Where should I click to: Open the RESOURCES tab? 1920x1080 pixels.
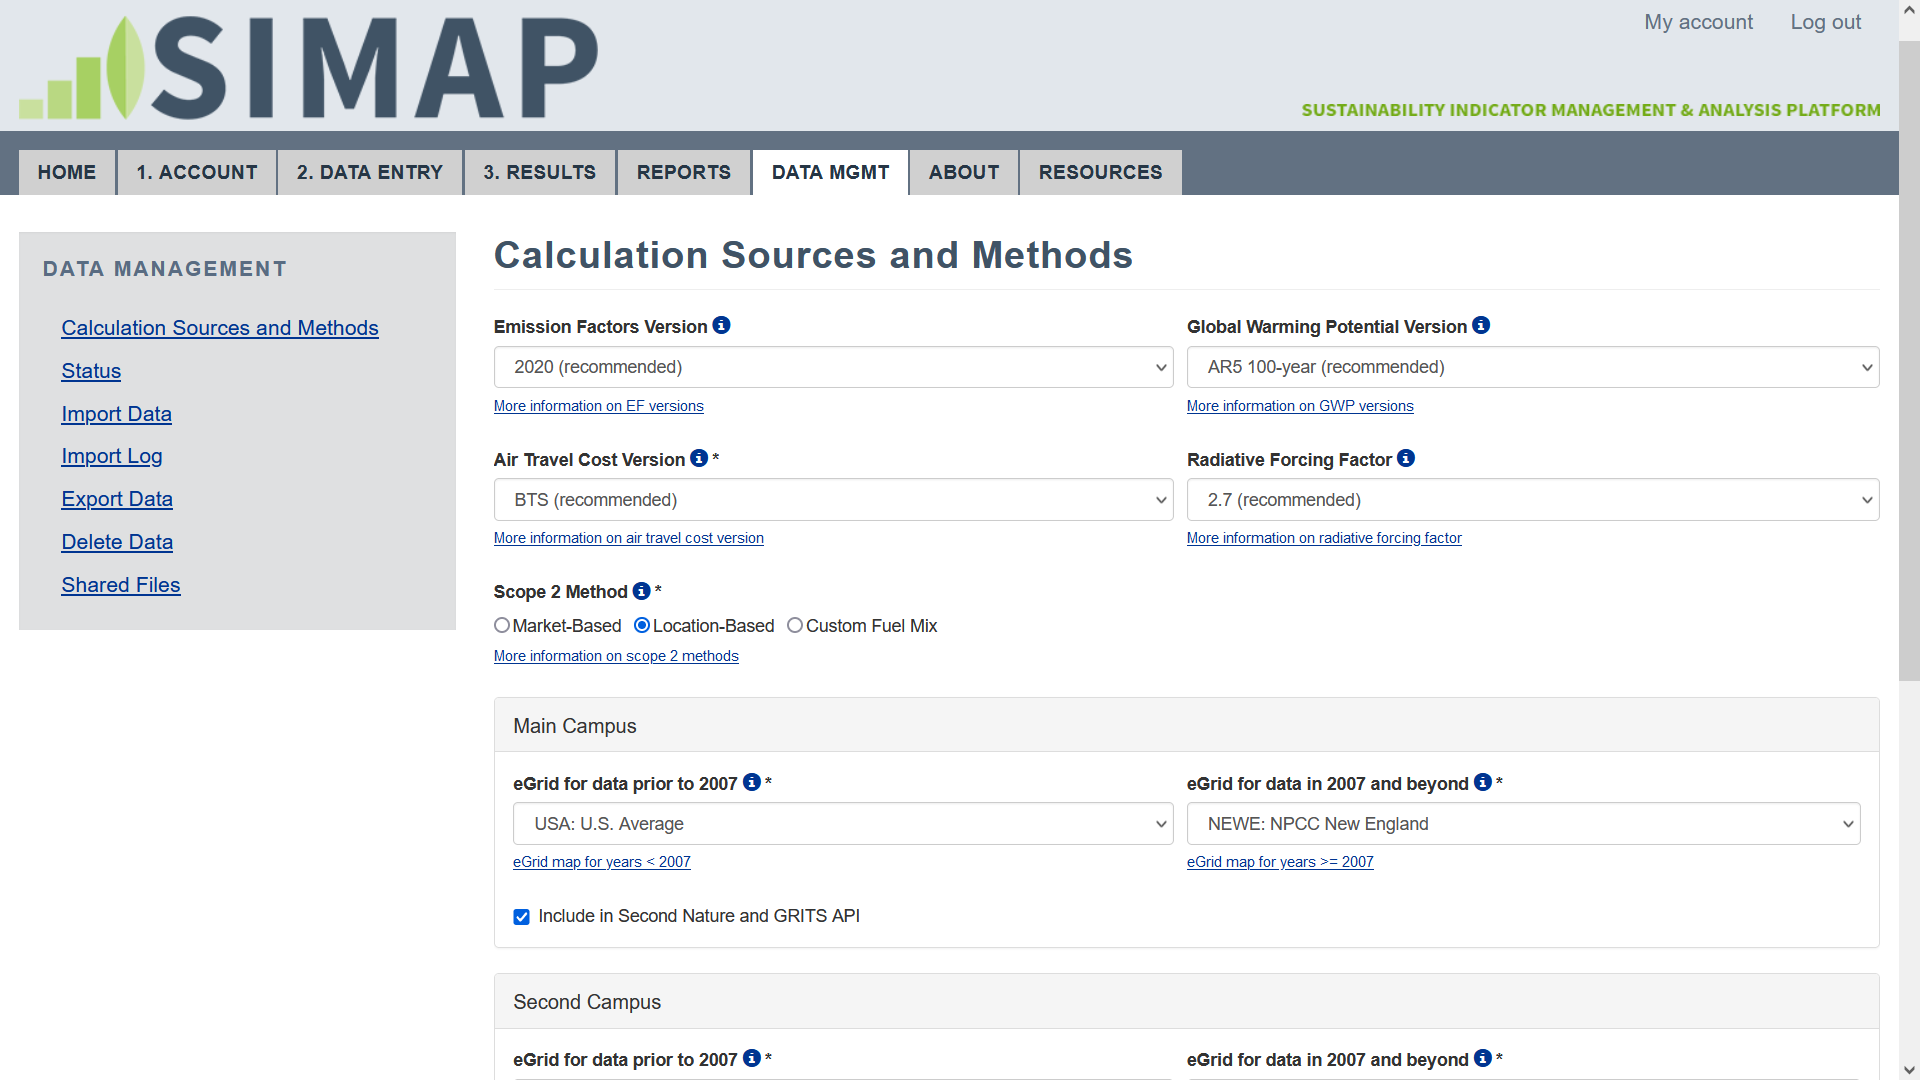[x=1101, y=172]
